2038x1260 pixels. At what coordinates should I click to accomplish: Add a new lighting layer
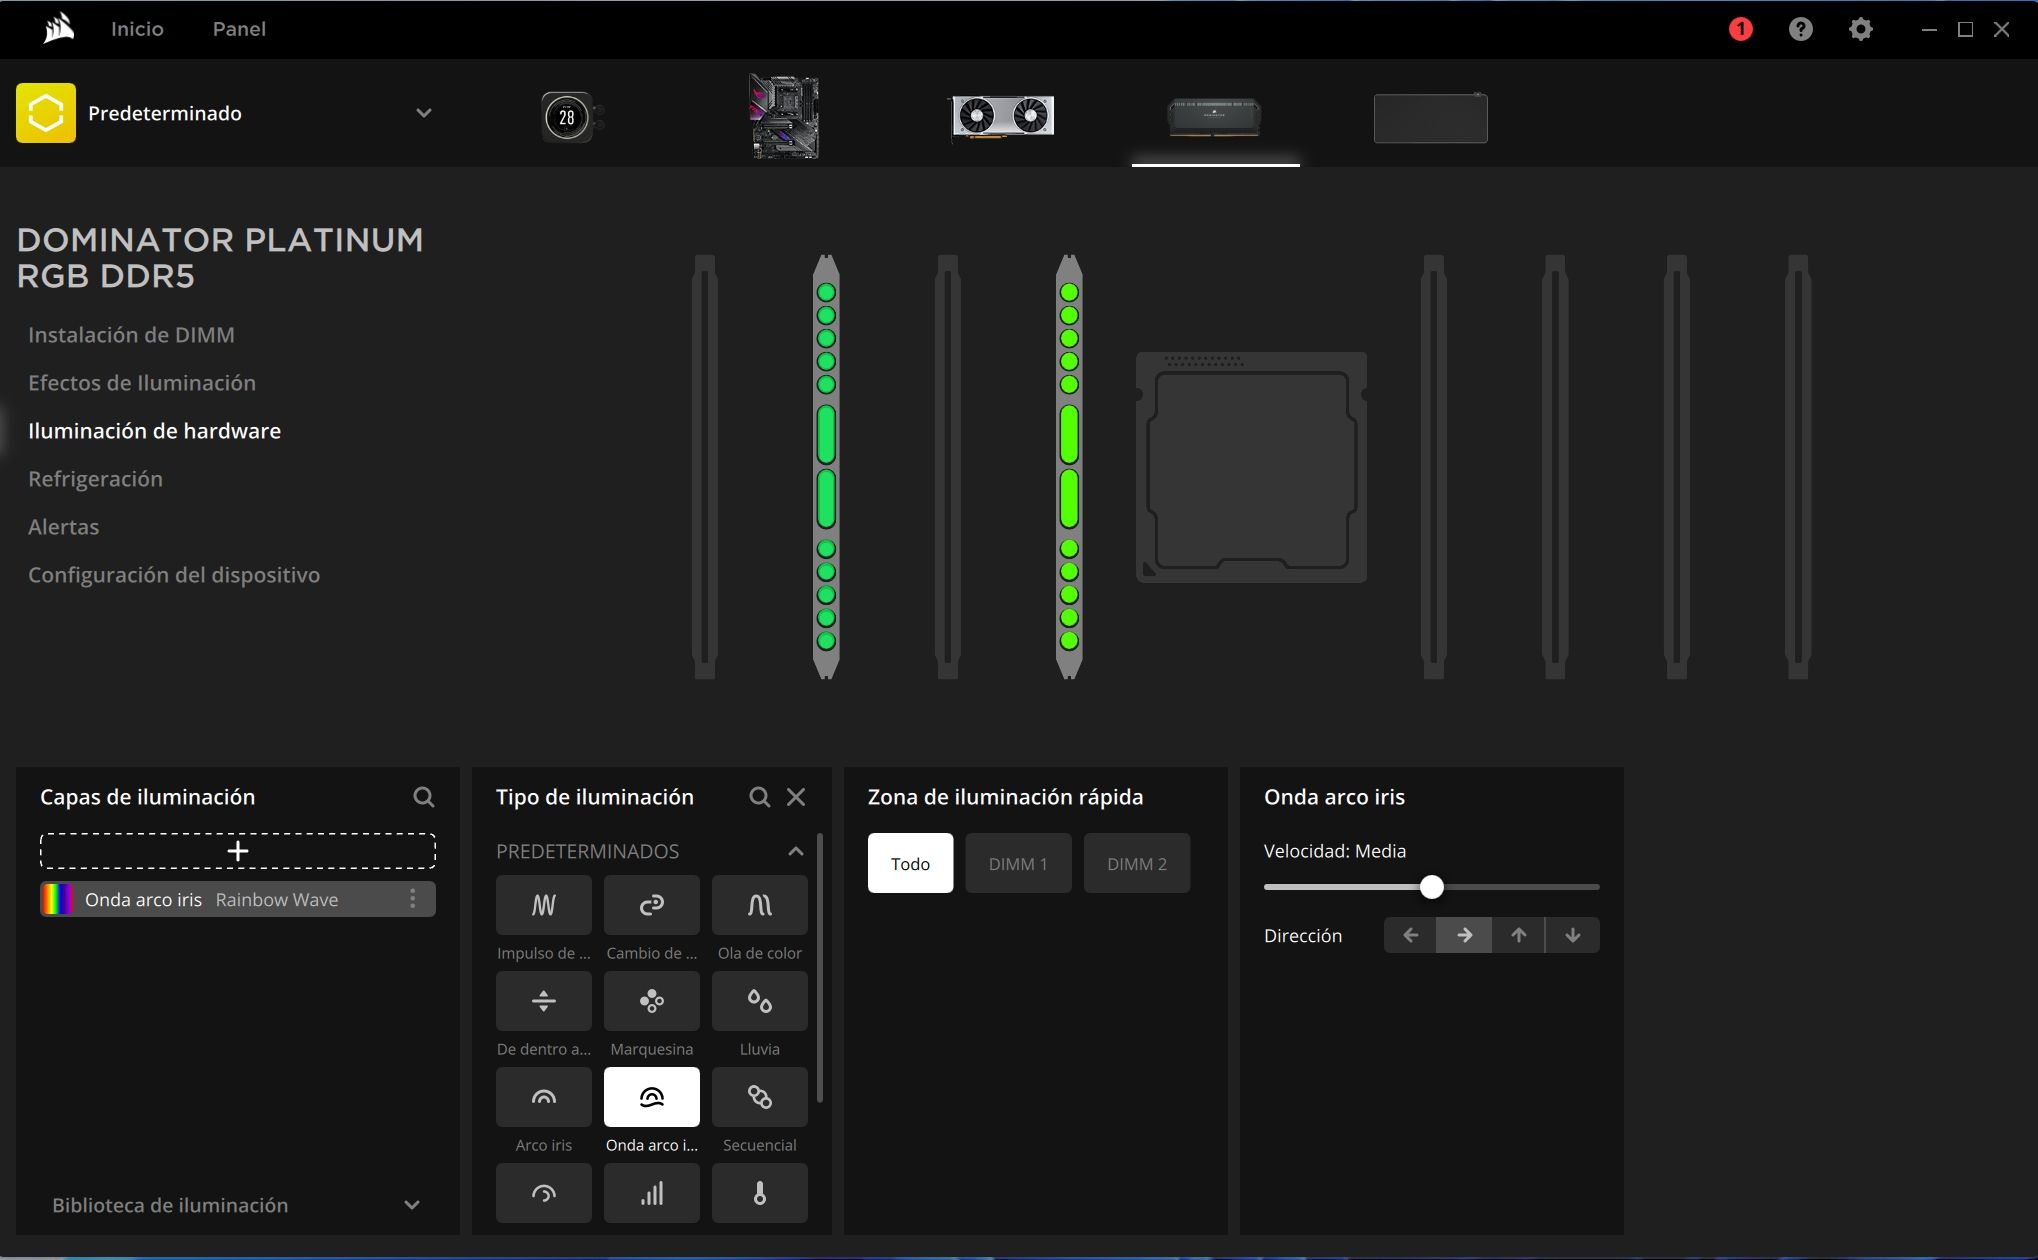pos(238,851)
